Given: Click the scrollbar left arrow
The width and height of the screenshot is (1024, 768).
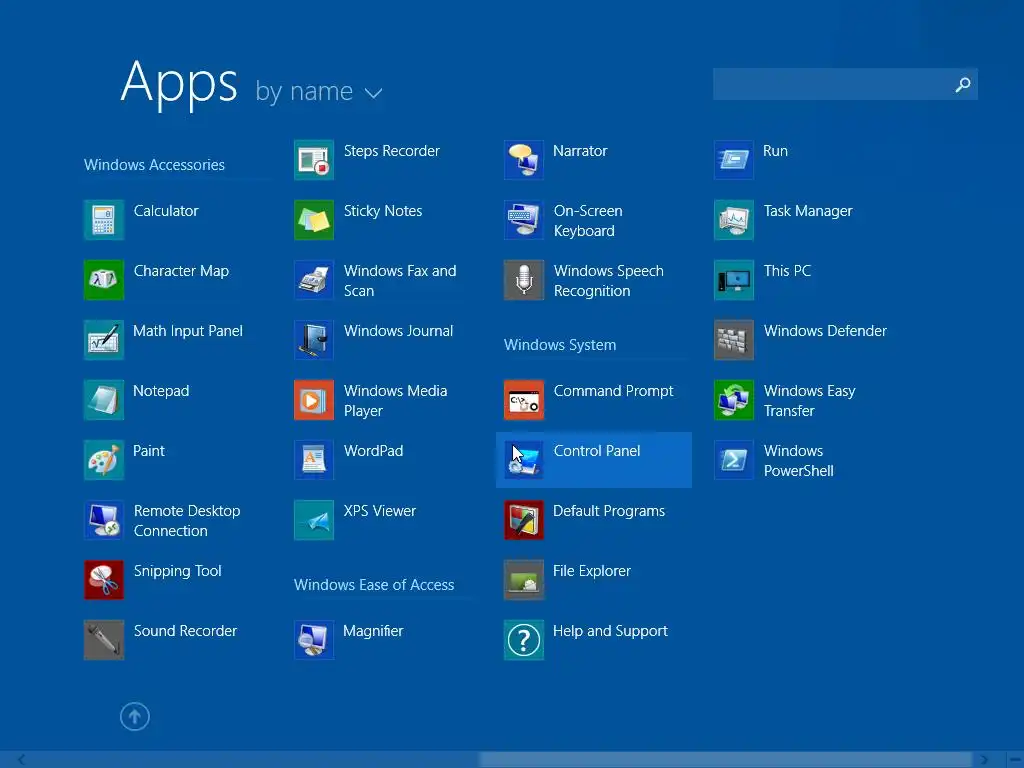Looking at the screenshot, I should (22, 760).
